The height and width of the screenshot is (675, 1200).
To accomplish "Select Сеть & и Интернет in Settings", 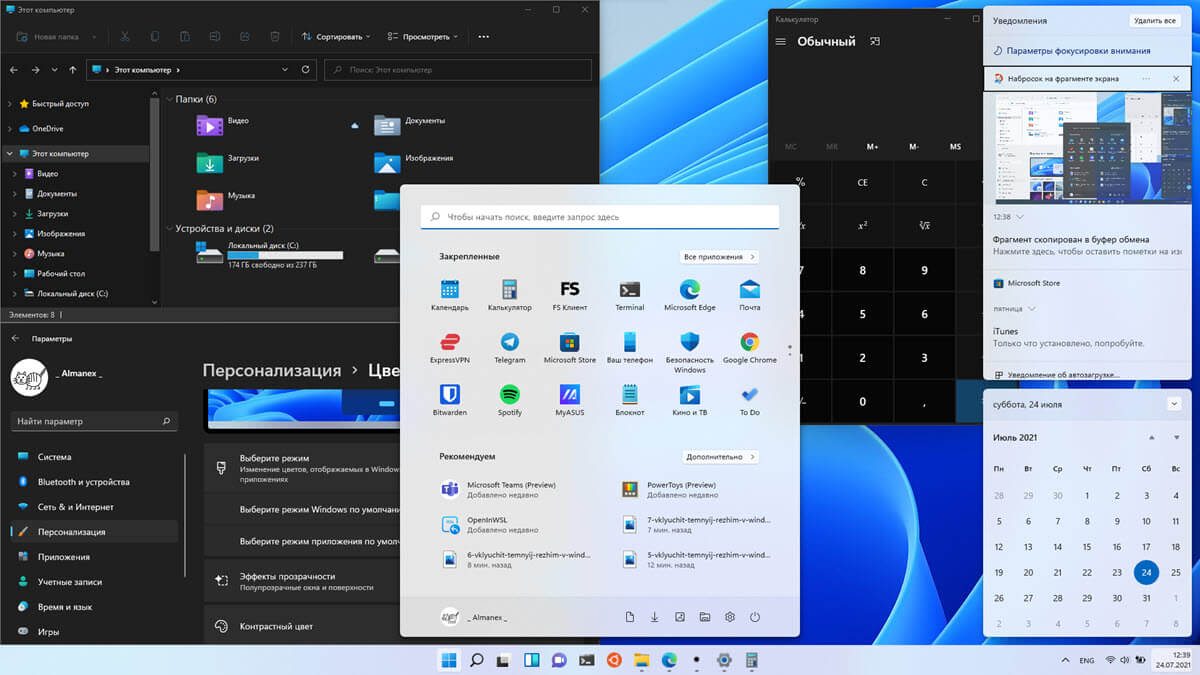I will (x=94, y=507).
